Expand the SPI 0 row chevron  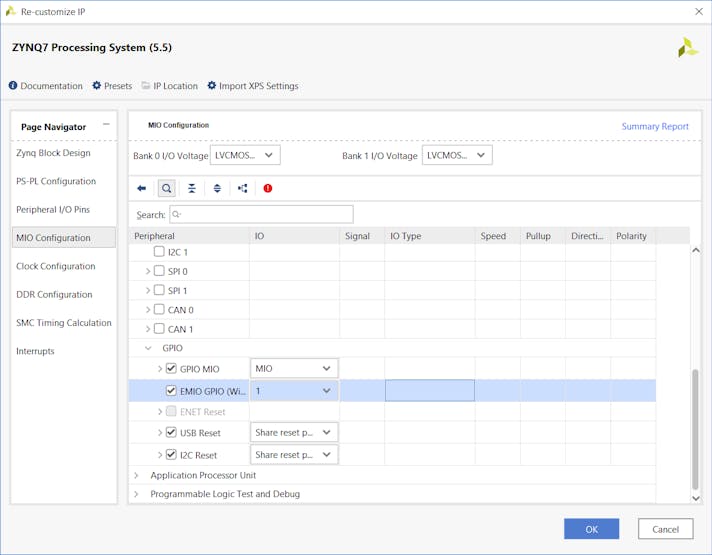tap(148, 271)
